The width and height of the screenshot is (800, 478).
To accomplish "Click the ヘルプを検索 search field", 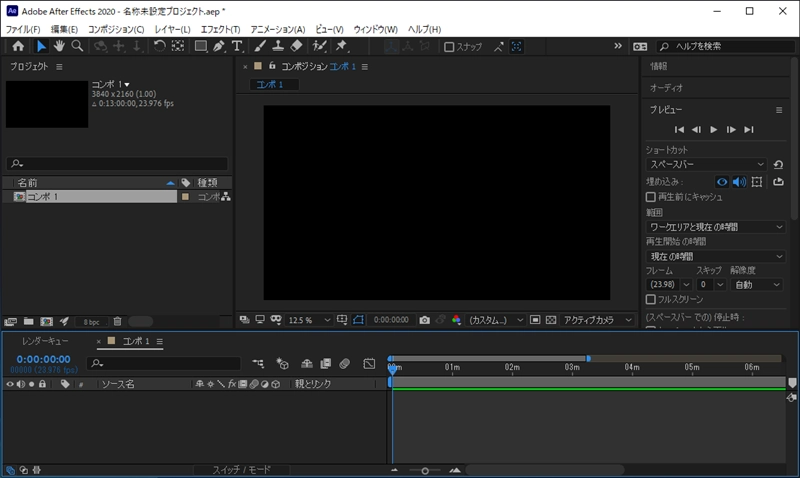I will click(x=720, y=47).
